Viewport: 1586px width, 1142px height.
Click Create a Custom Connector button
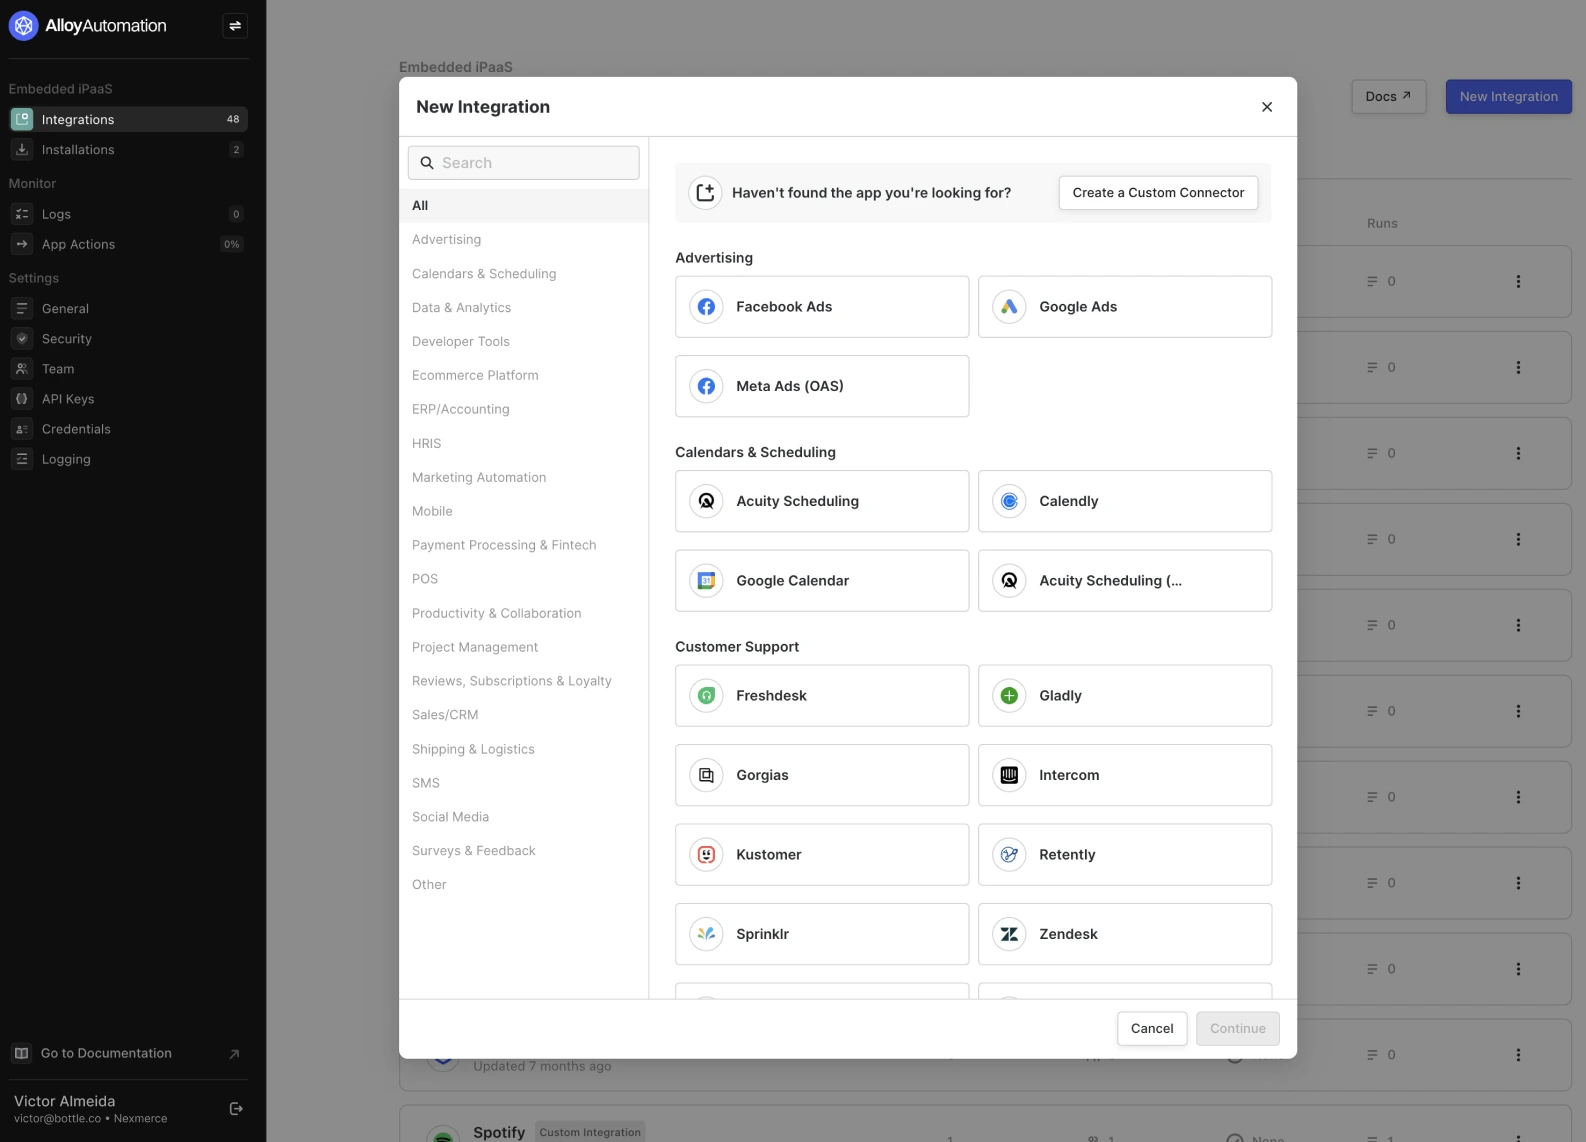pos(1158,193)
